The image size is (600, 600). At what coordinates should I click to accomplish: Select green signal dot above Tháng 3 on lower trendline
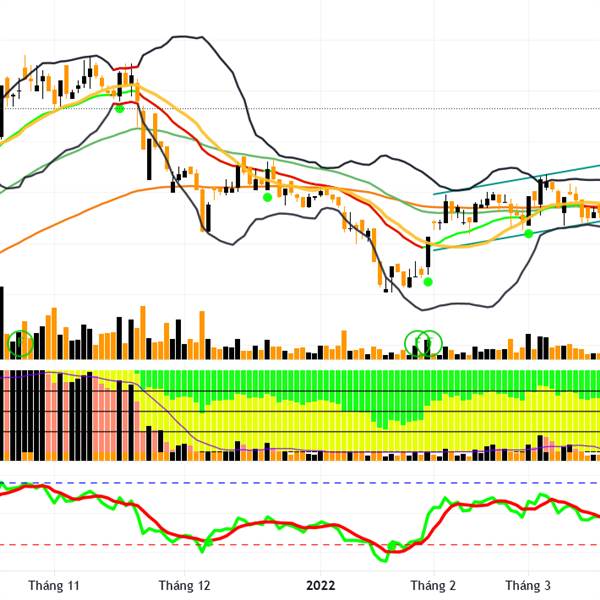click(528, 233)
